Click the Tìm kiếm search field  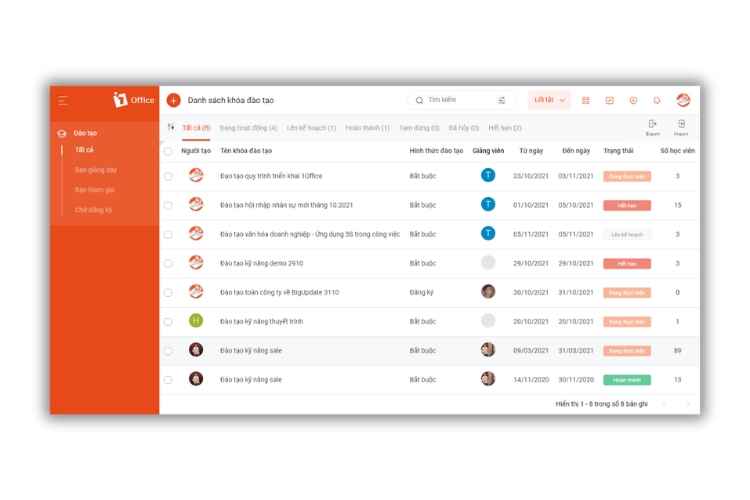coord(460,101)
